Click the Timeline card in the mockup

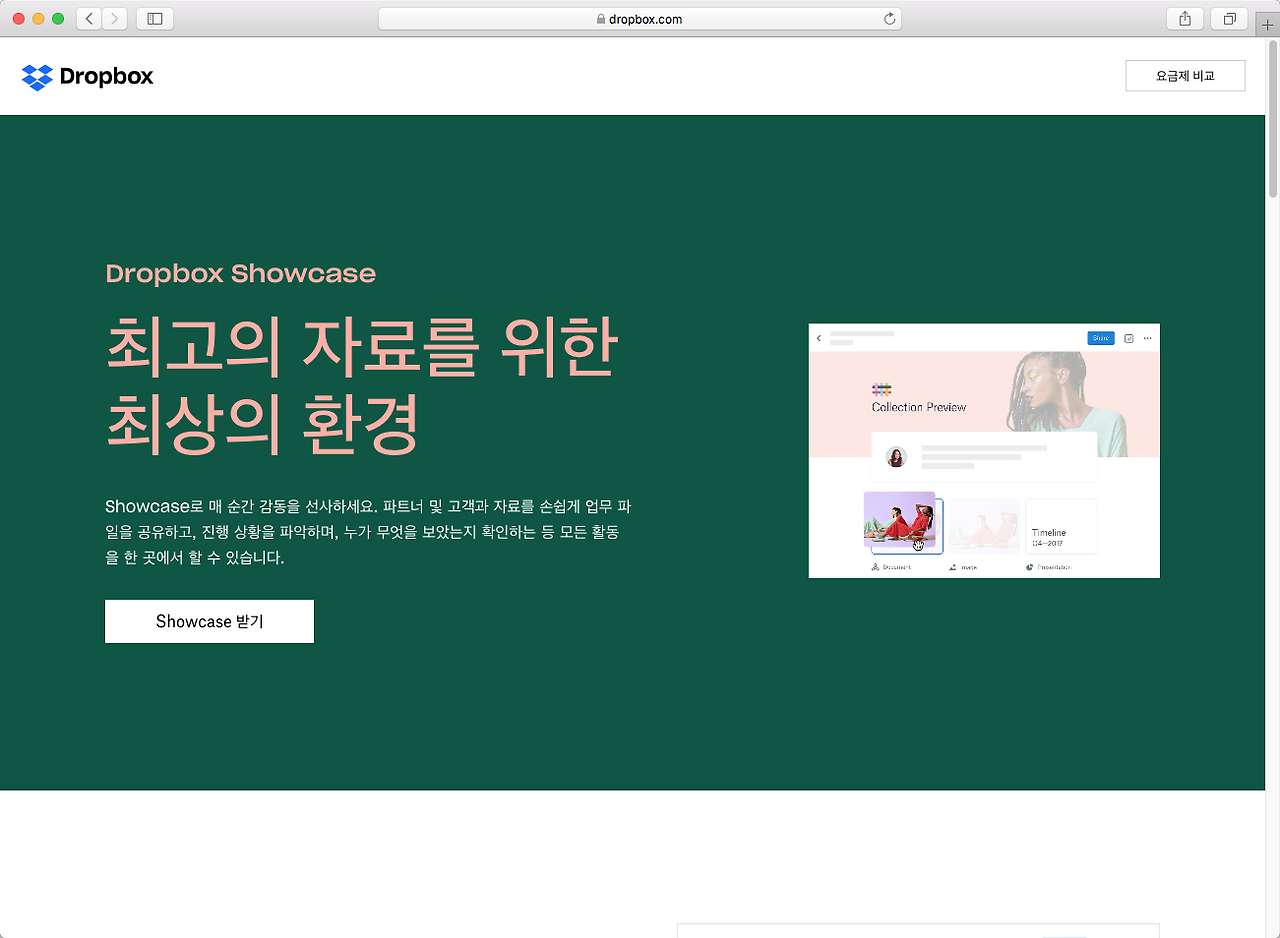pos(1061,526)
